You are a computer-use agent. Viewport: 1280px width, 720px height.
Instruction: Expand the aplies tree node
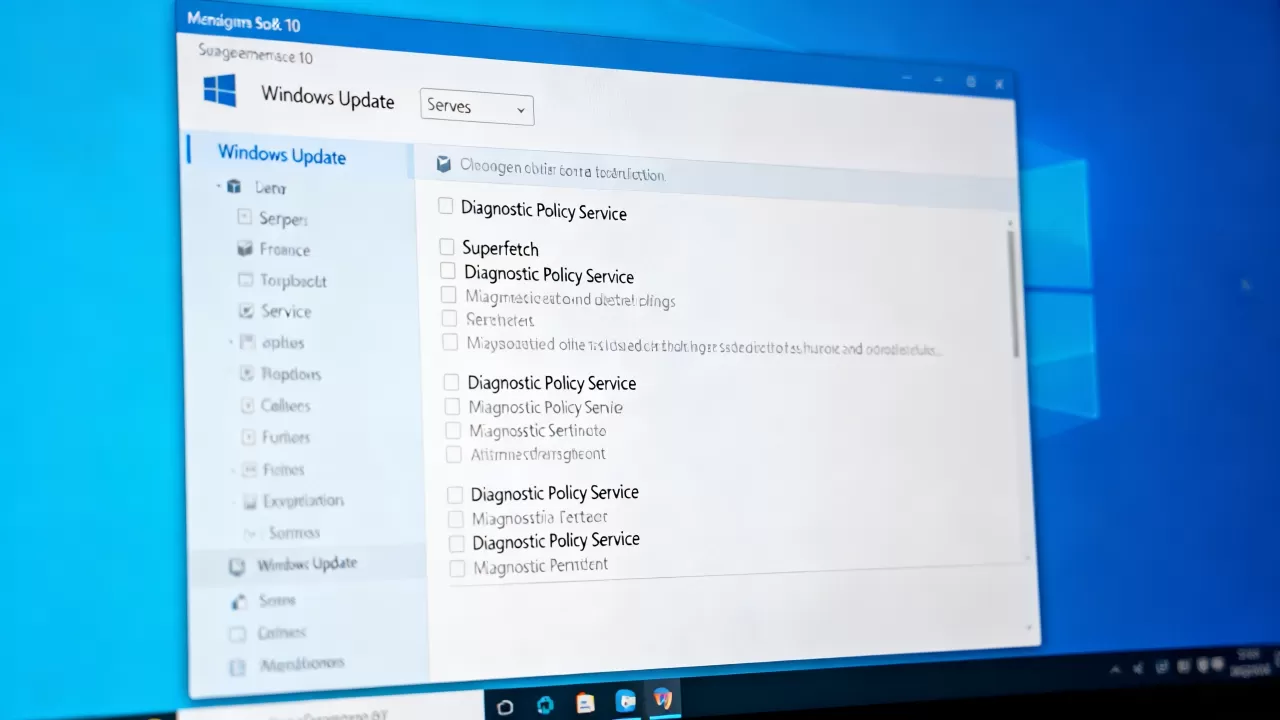point(231,342)
